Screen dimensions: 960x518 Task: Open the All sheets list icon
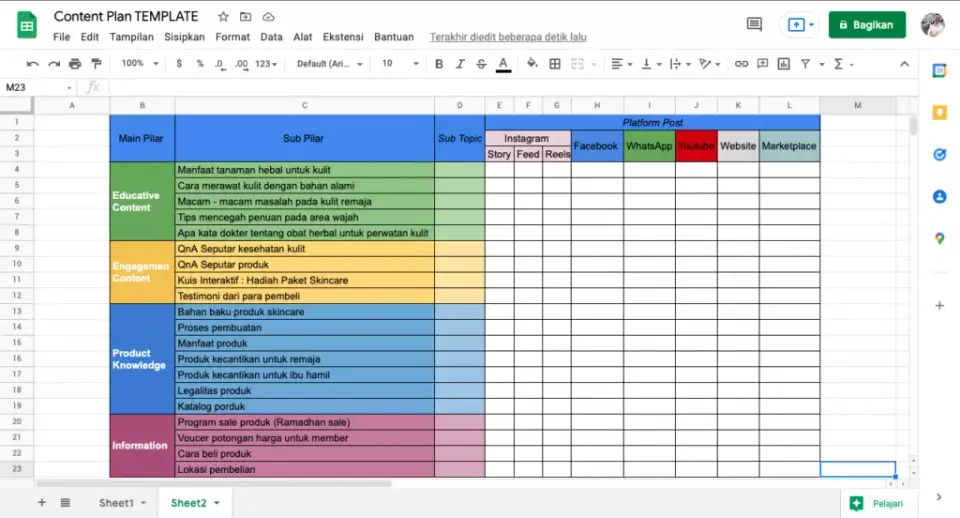pos(65,503)
